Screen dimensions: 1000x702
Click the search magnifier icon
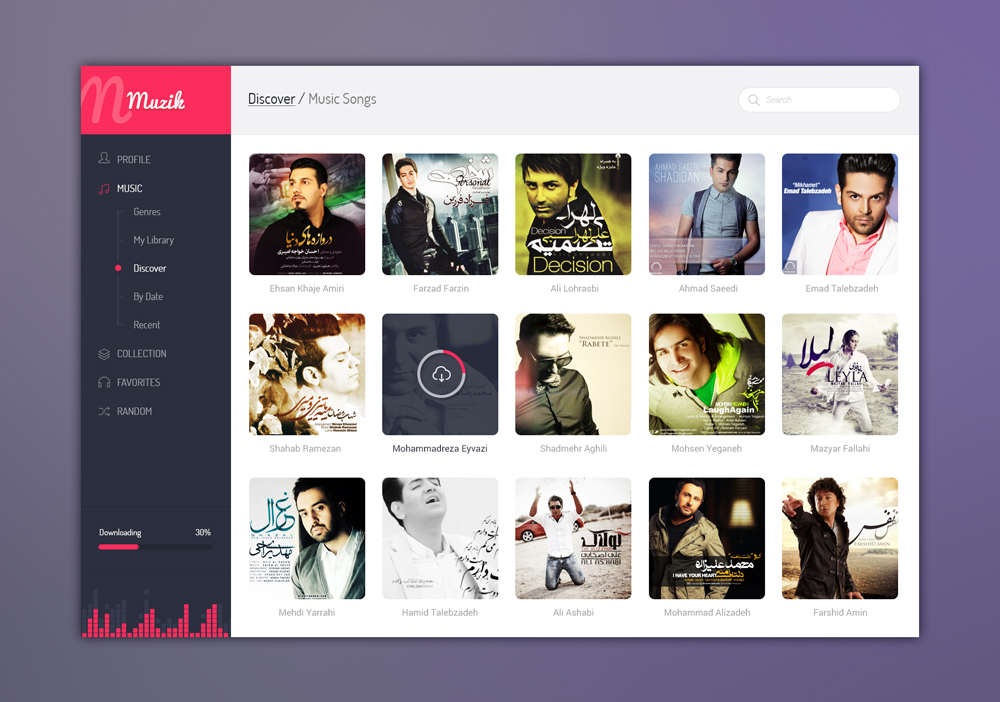coord(754,100)
